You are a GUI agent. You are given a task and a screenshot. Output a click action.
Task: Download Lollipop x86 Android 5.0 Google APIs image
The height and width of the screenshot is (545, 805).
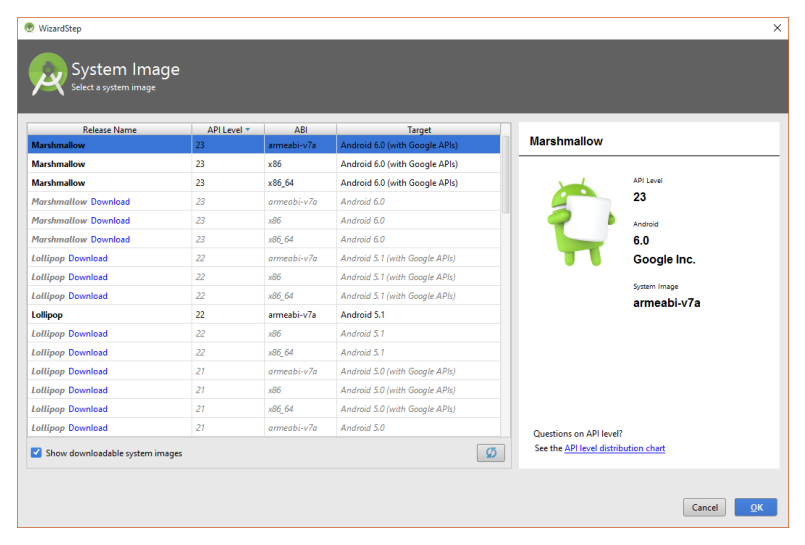(88, 390)
